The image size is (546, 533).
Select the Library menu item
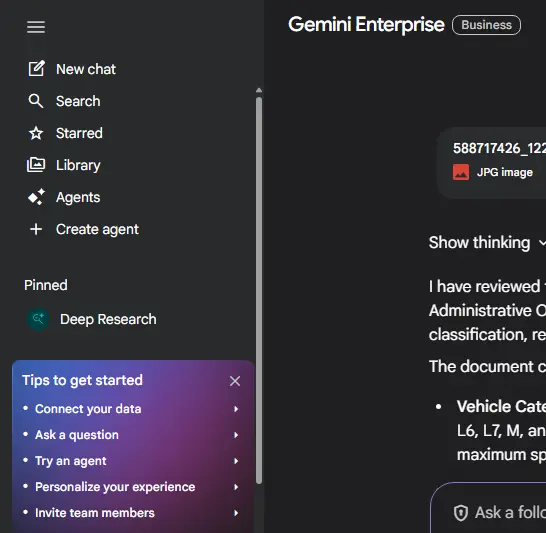(64, 165)
